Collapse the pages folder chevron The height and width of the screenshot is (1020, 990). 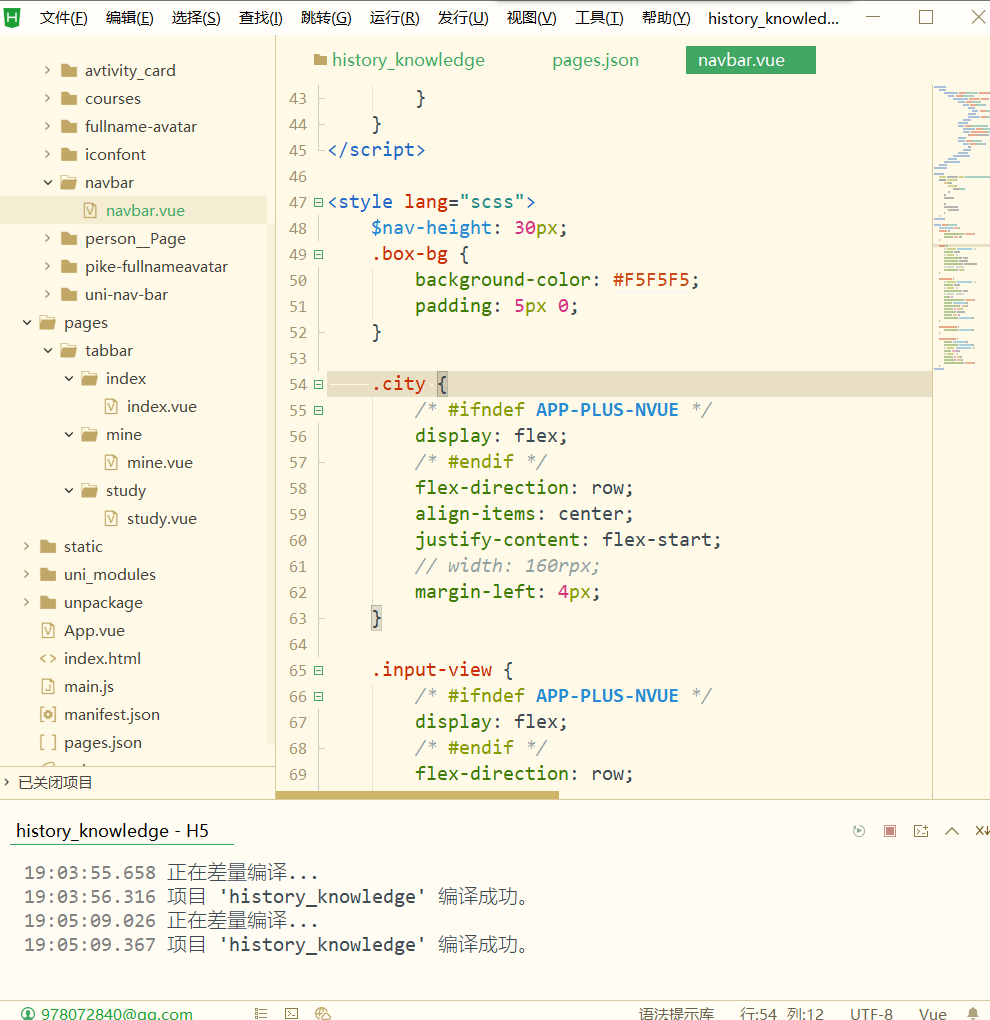[27, 322]
